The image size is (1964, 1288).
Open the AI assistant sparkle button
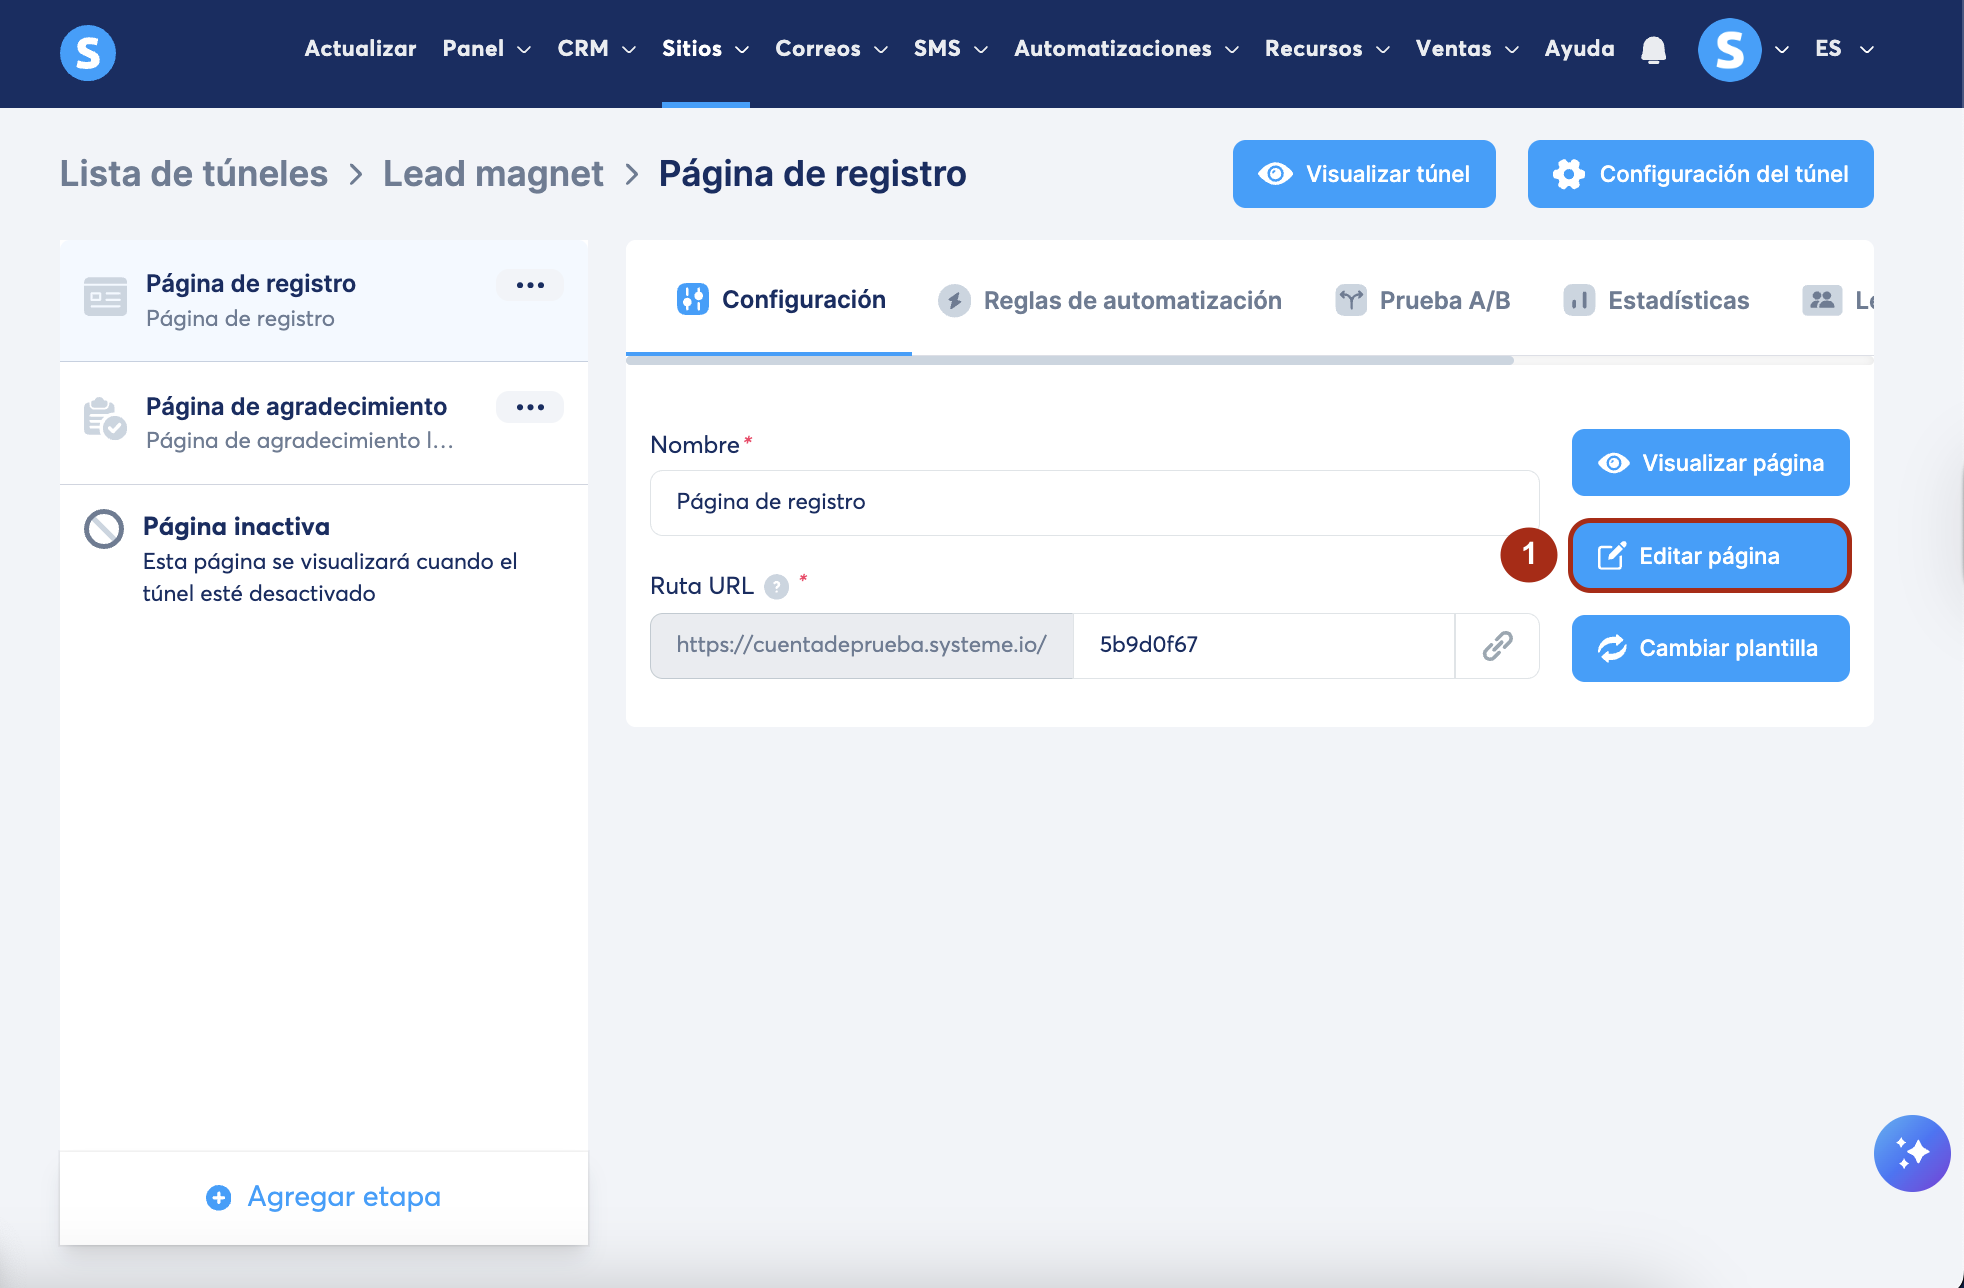point(1911,1153)
